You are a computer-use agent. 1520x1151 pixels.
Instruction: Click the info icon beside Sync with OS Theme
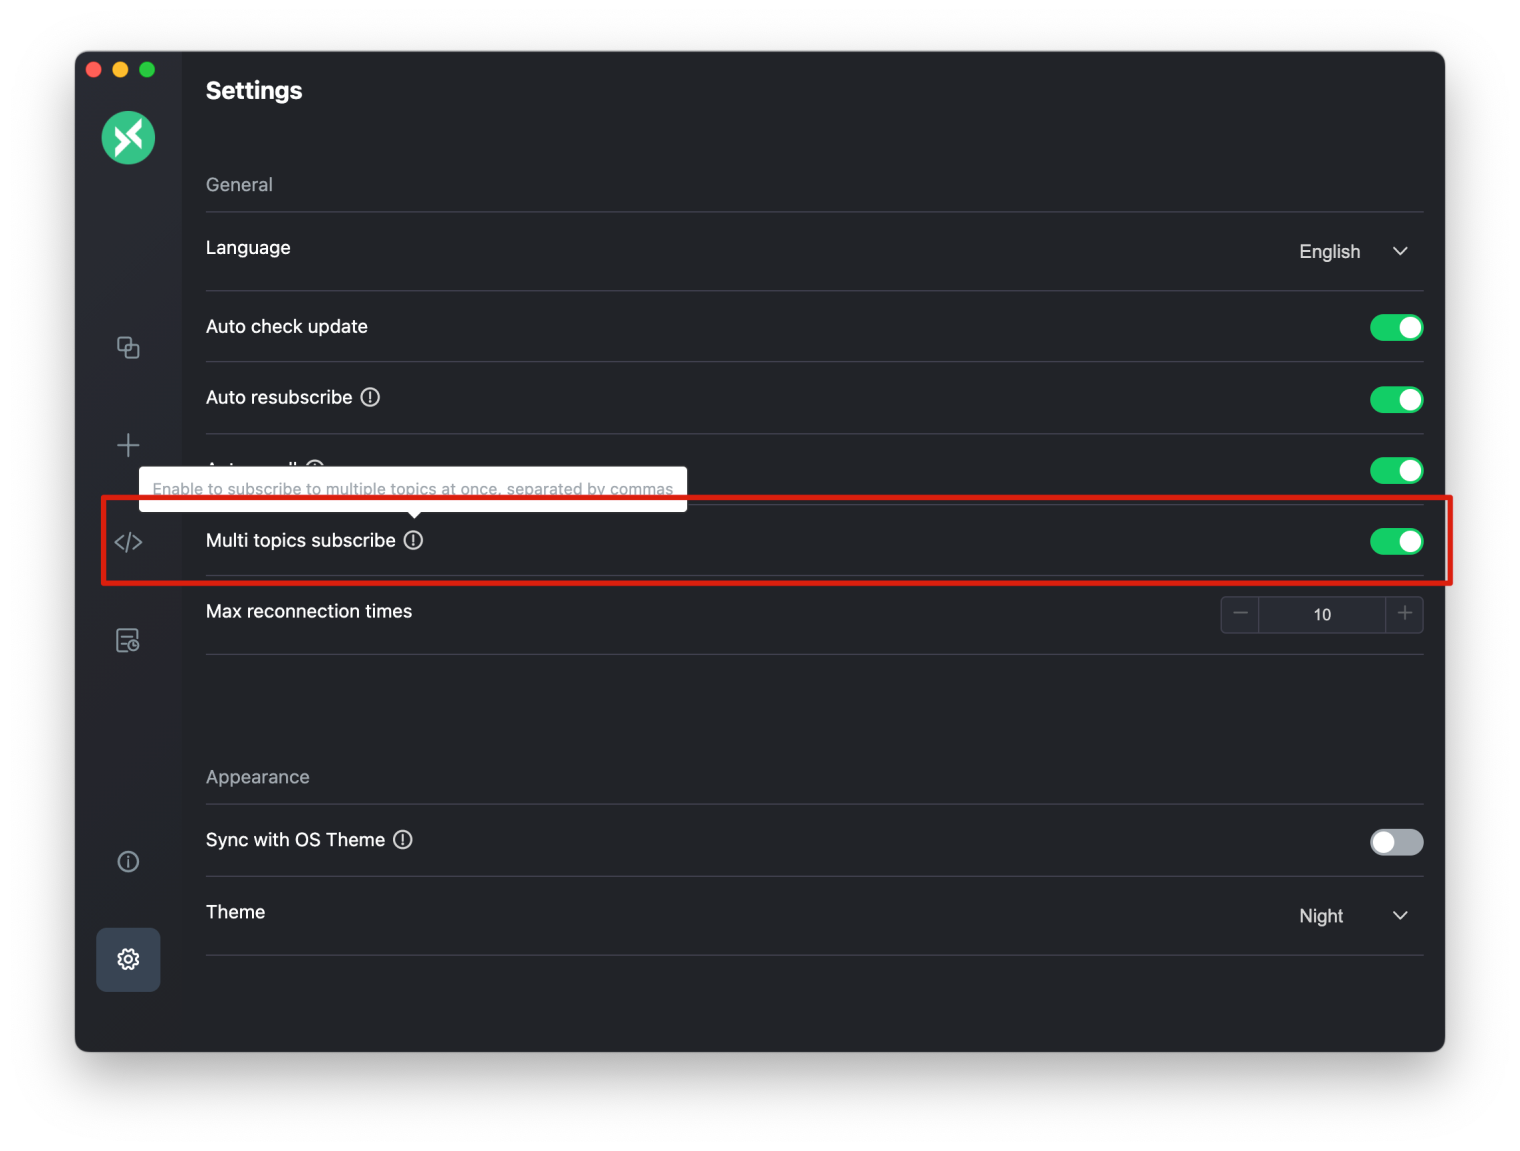tap(402, 840)
